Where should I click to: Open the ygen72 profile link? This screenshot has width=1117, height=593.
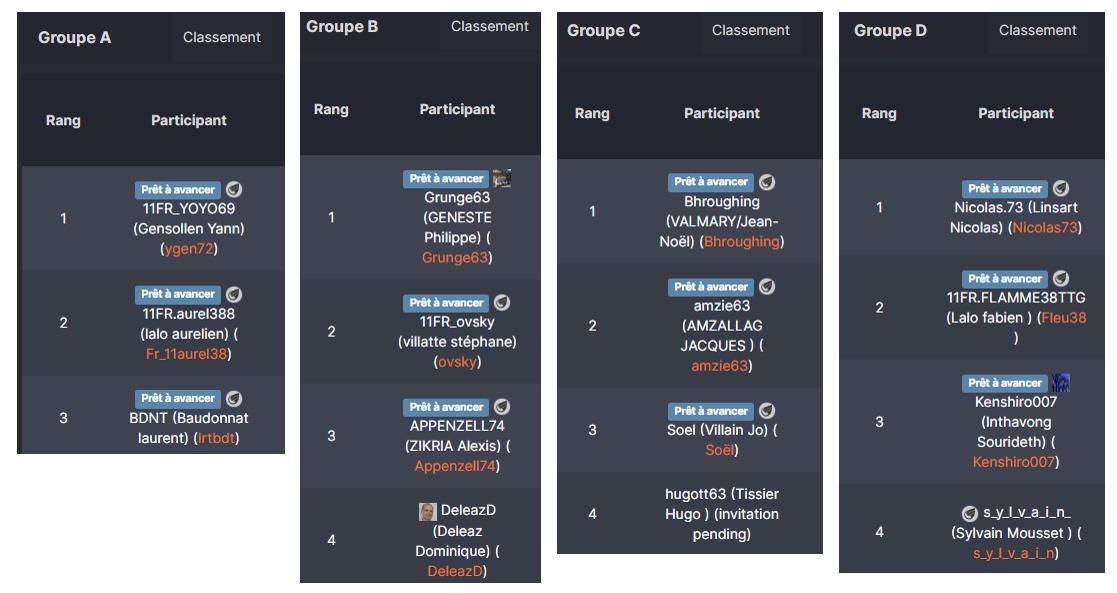click(x=189, y=249)
